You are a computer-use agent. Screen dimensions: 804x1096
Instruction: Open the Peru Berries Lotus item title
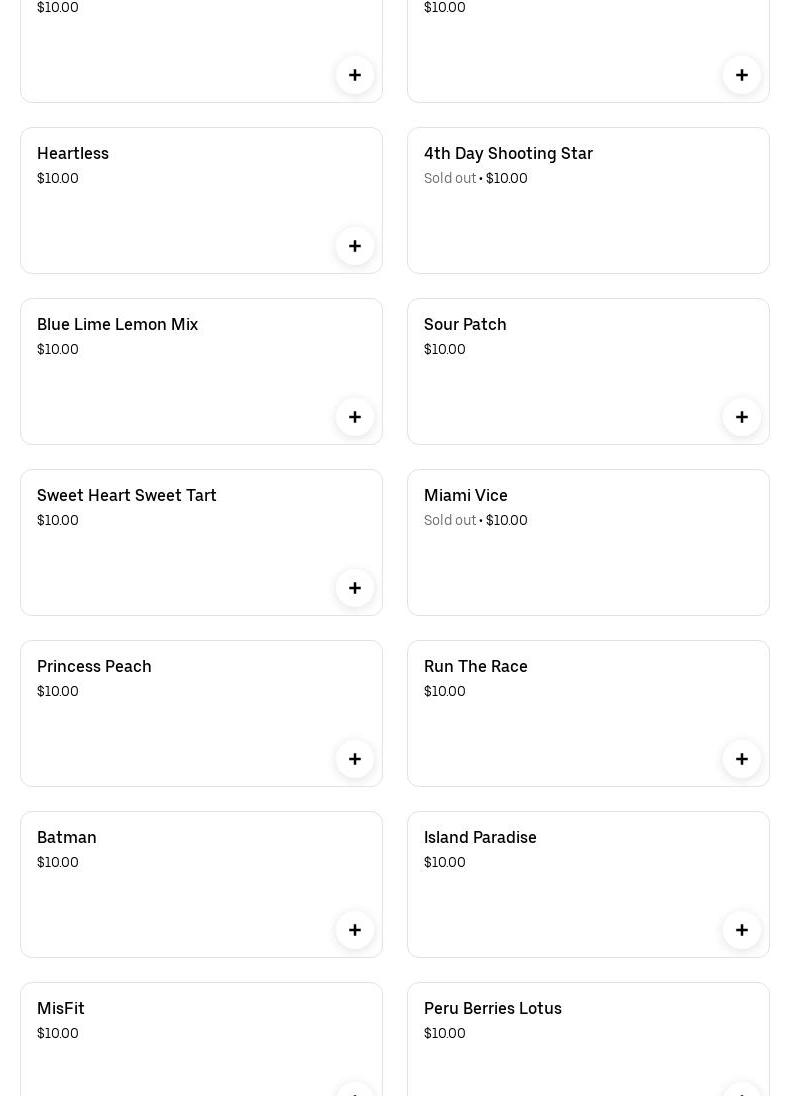pos(493,1008)
